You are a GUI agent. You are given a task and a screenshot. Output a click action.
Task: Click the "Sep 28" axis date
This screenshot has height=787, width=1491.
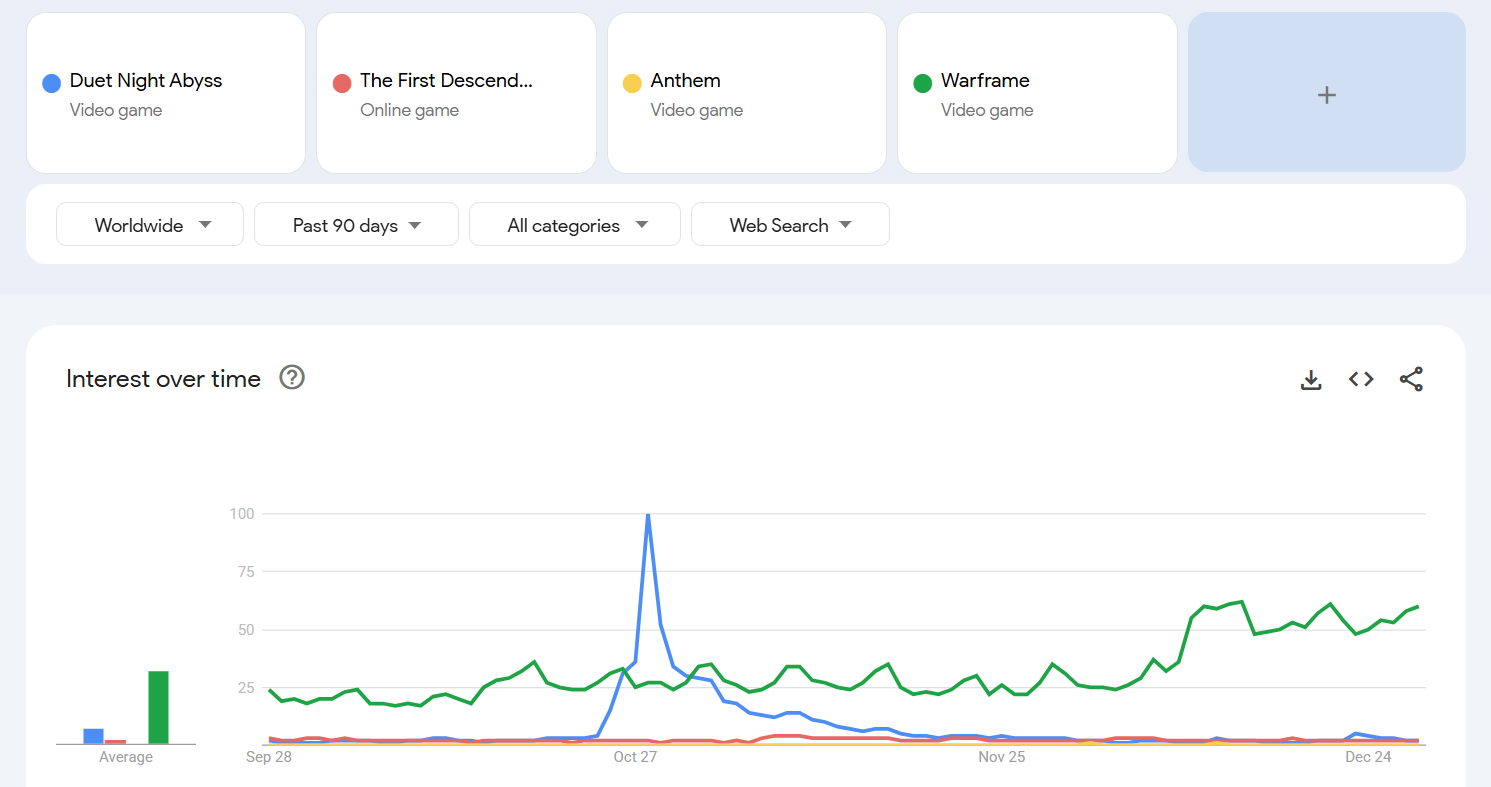coord(269,757)
